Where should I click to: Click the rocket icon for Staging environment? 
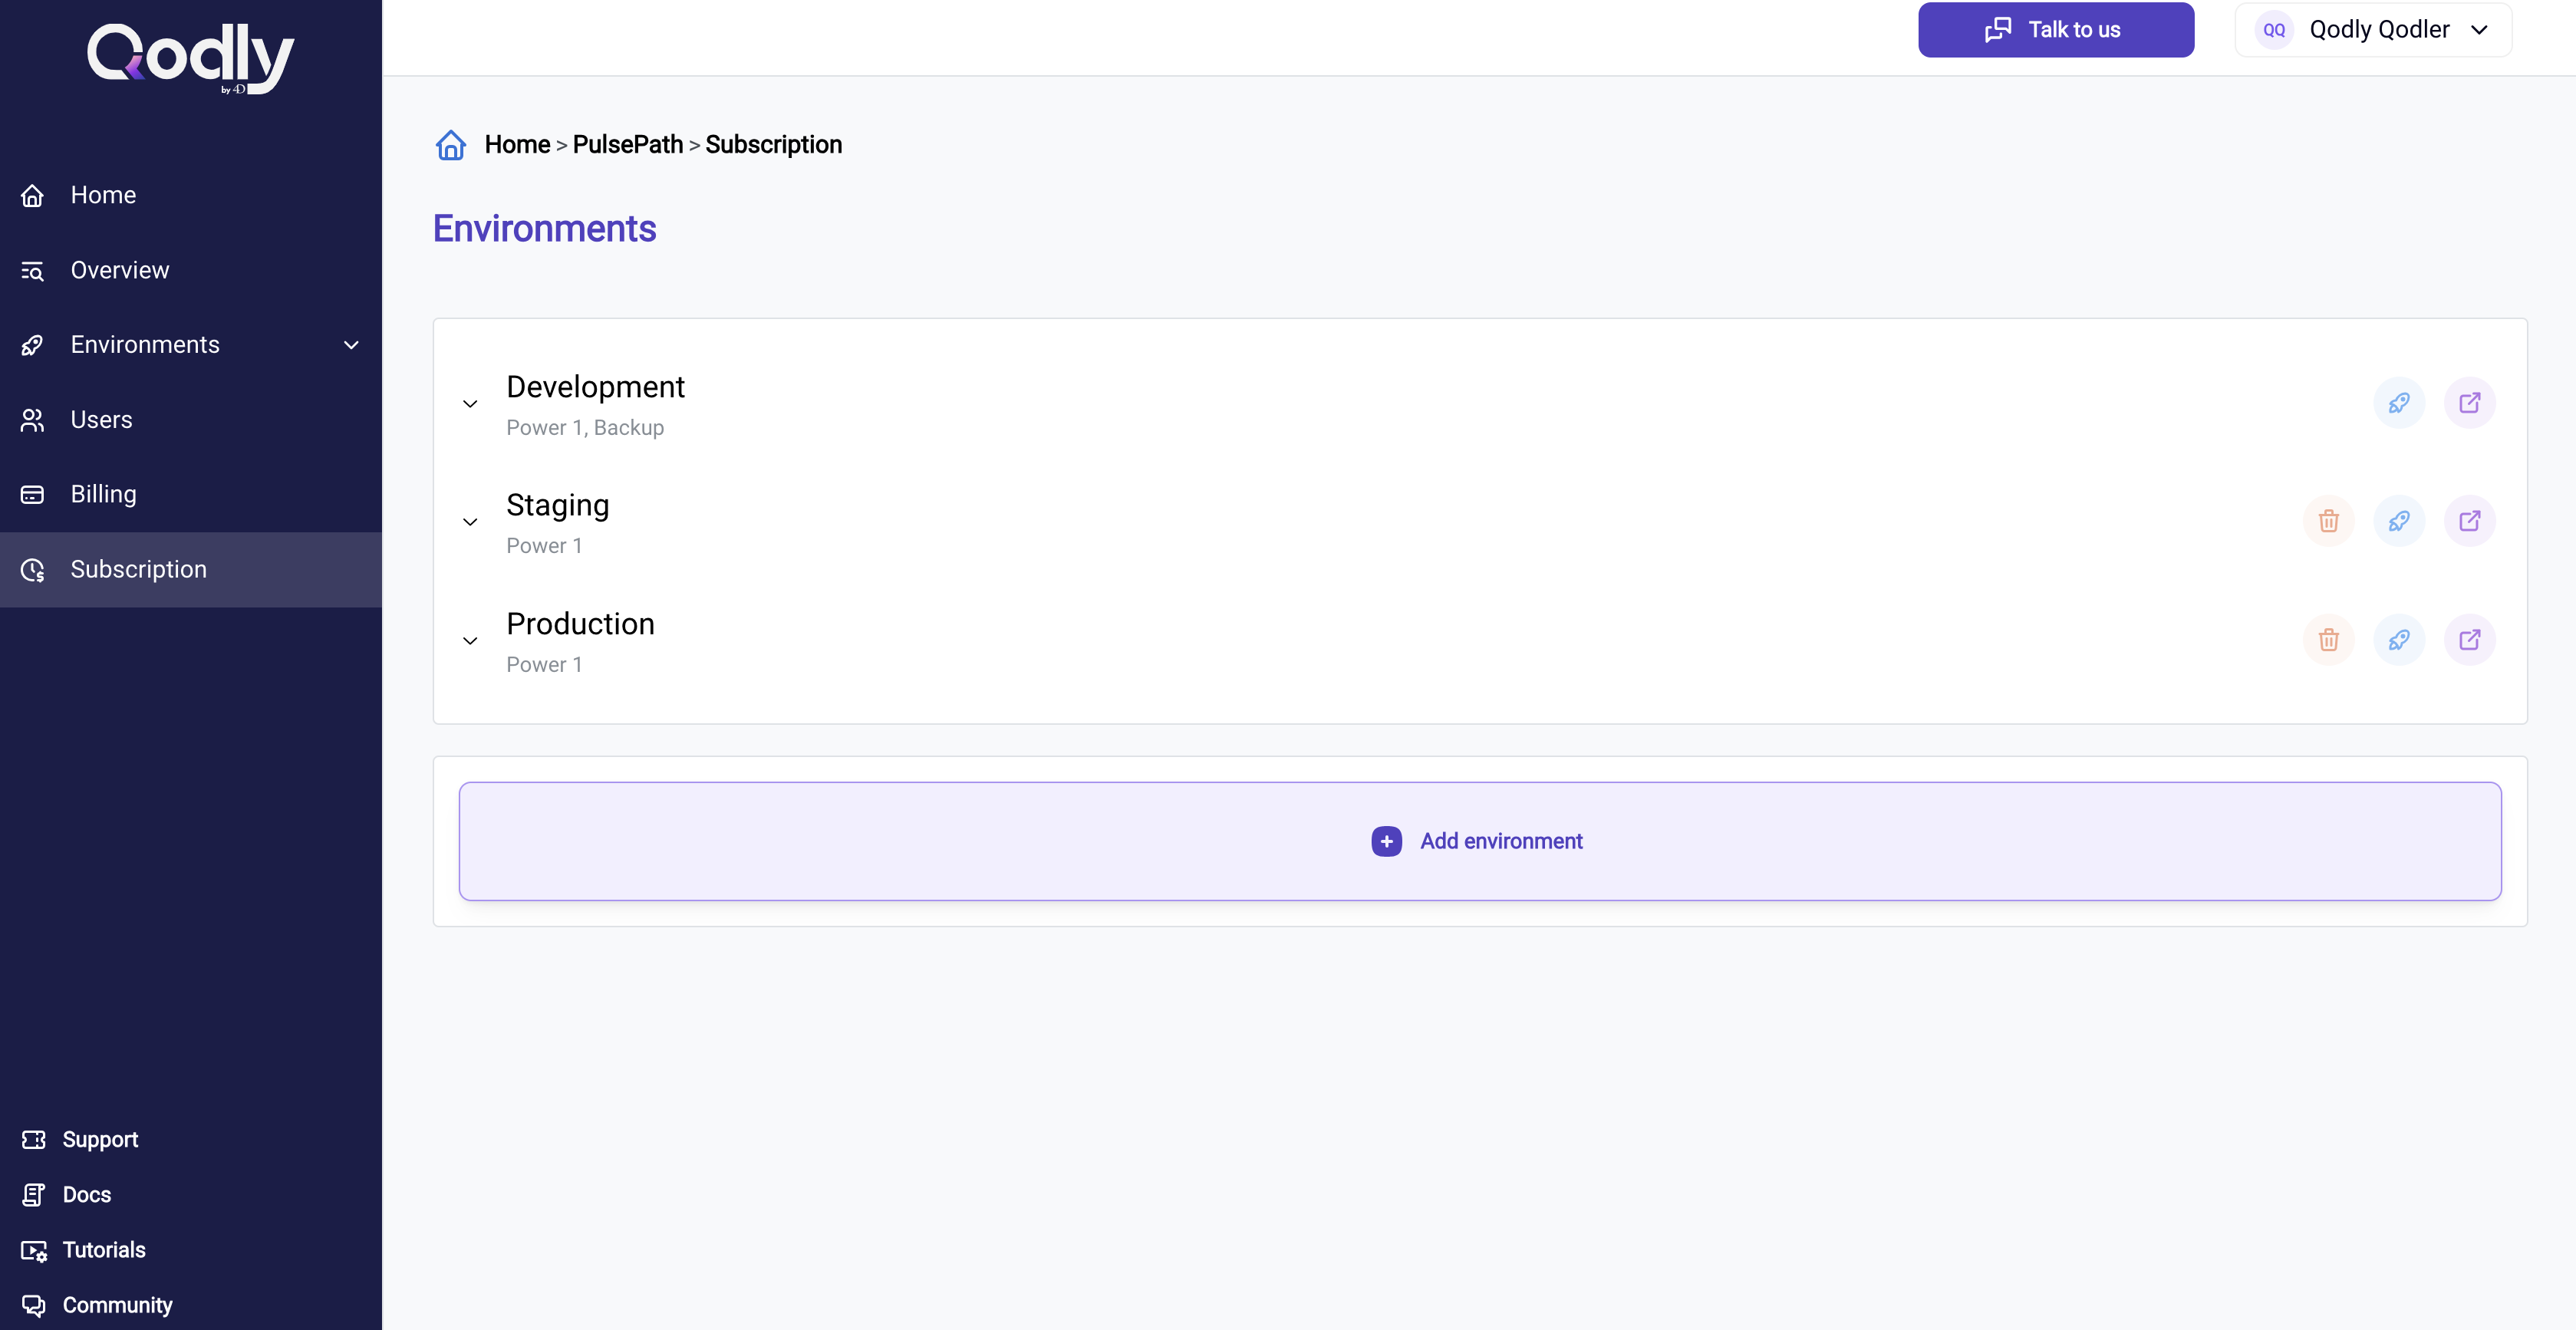[2399, 521]
